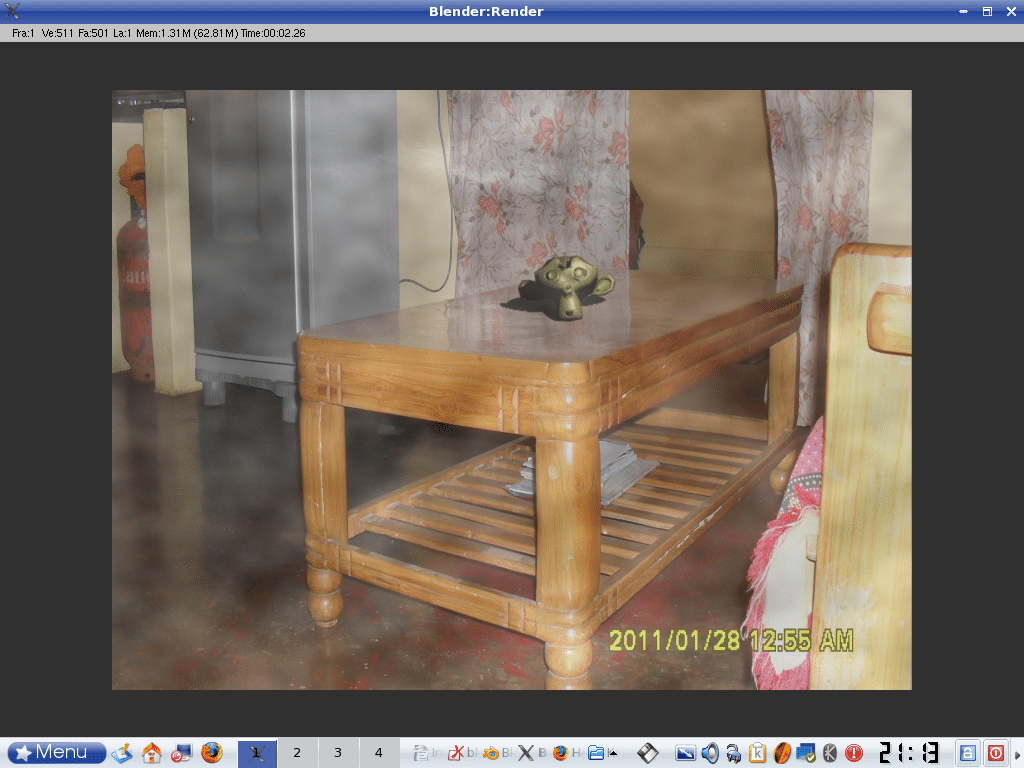The height and width of the screenshot is (768, 1024).
Task: Open the network monitor tray icon with checkmark
Action: [x=806, y=754]
